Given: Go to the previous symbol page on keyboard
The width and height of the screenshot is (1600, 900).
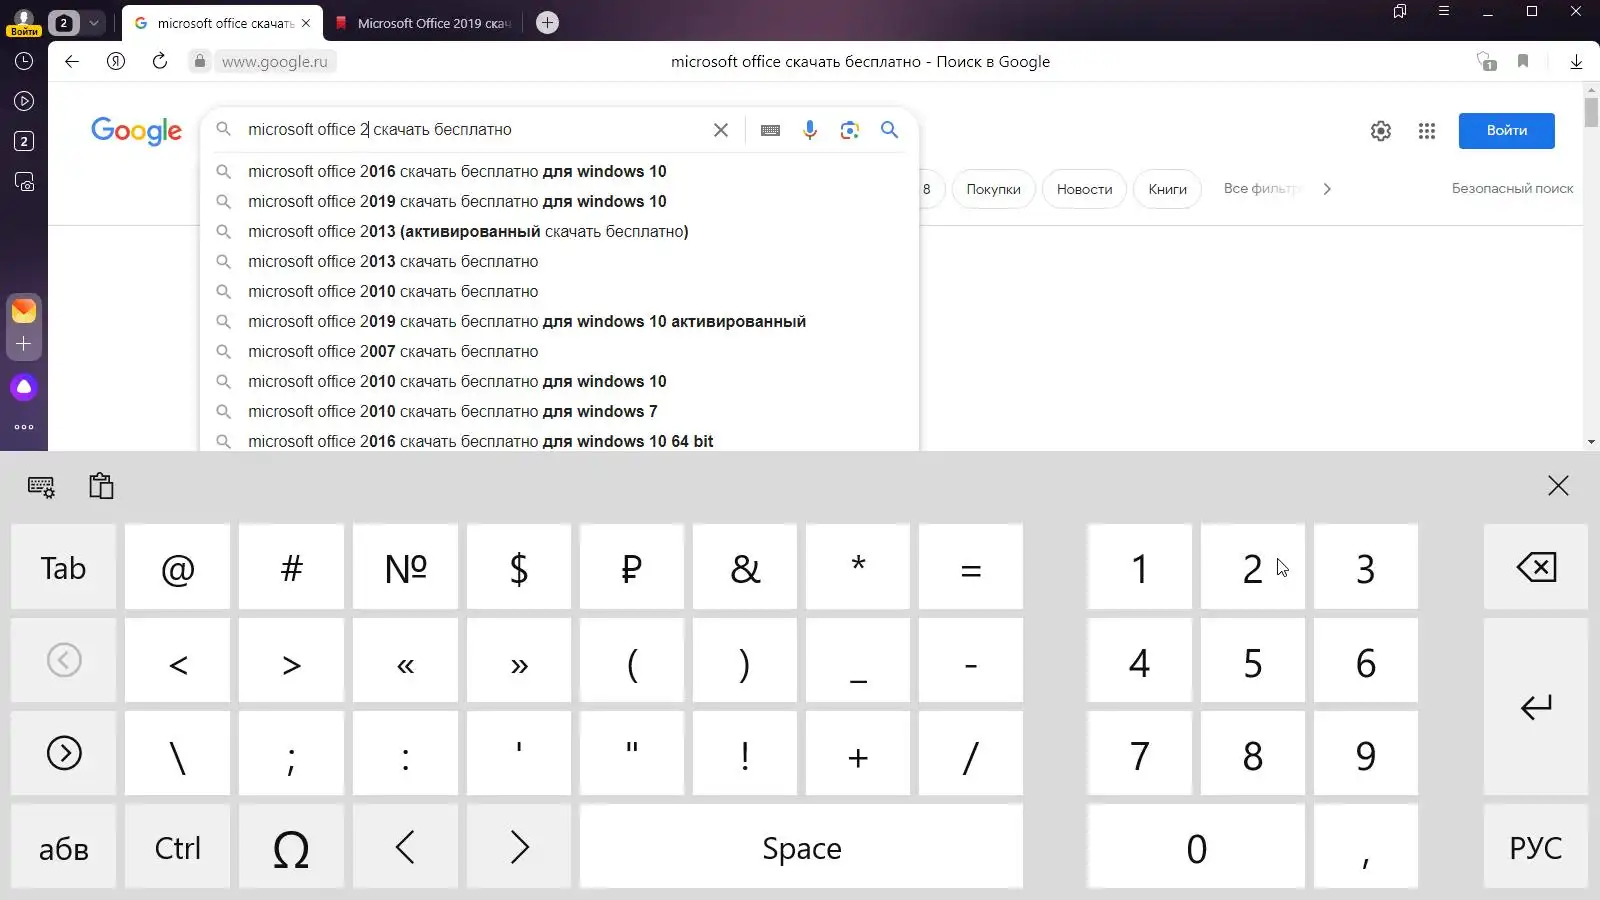Looking at the screenshot, I should [x=64, y=660].
